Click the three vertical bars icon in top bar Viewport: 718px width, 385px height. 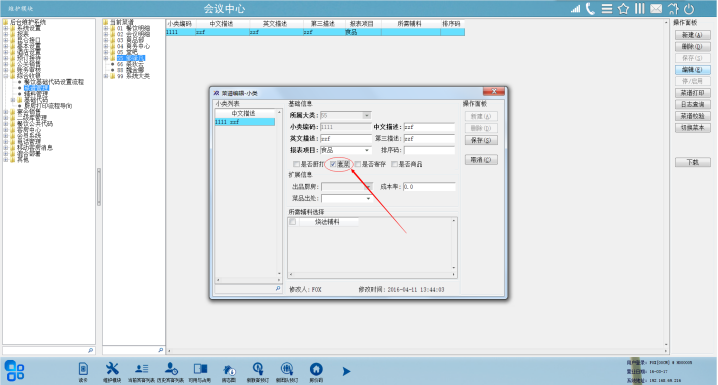point(640,9)
